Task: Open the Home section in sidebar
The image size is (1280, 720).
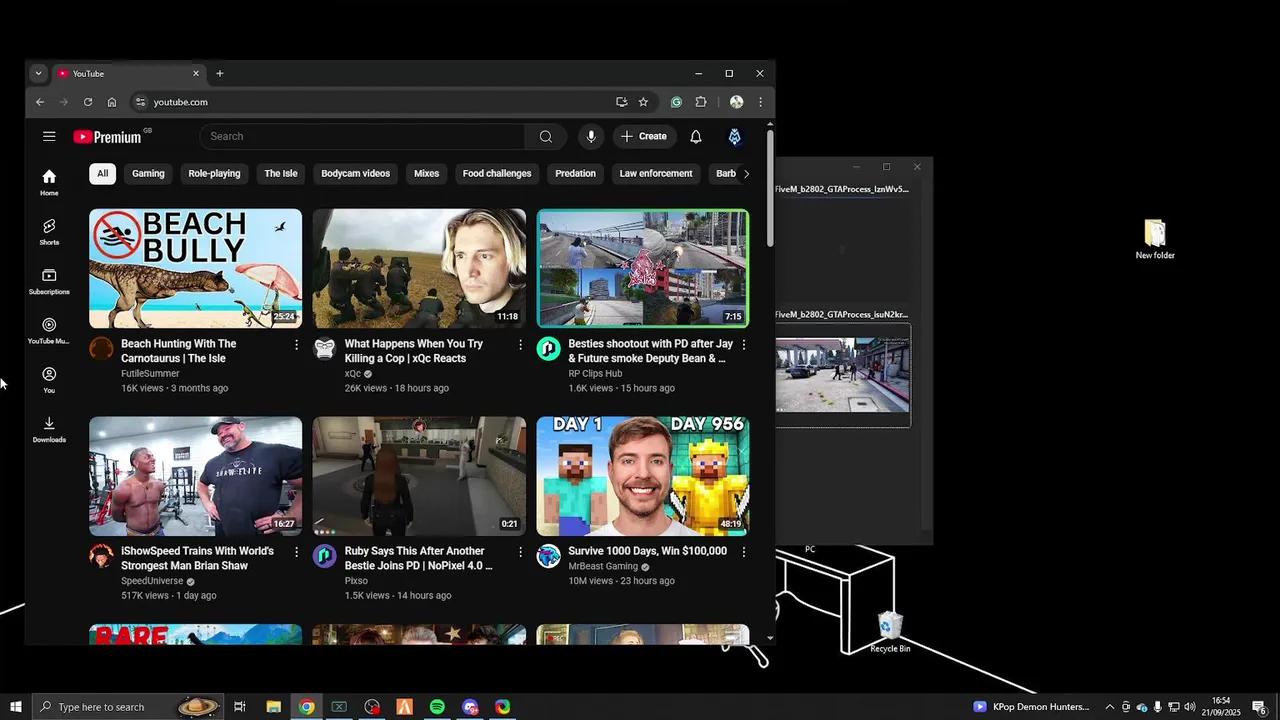Action: [x=49, y=183]
